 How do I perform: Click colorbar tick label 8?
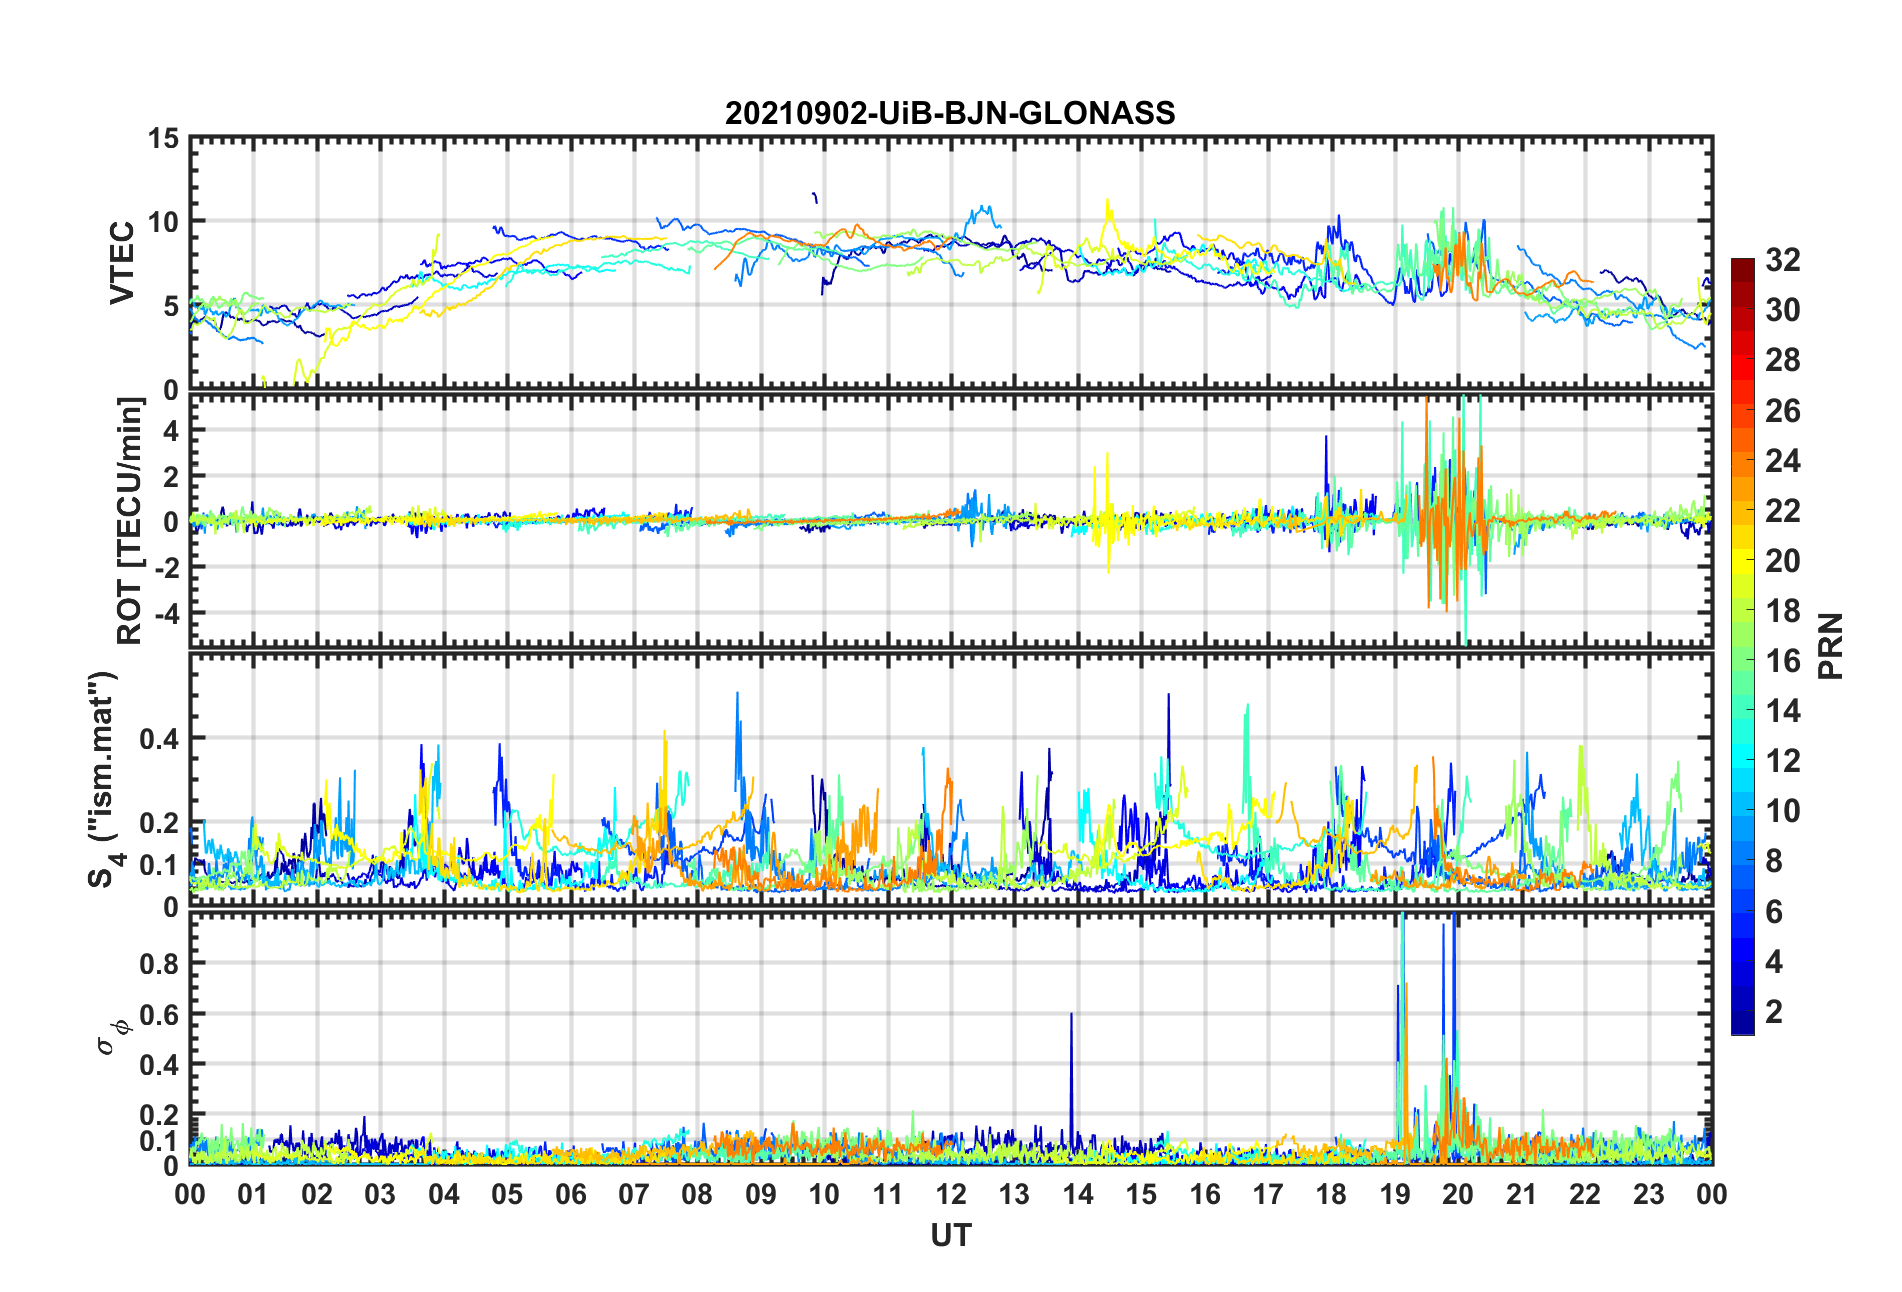tap(1774, 861)
